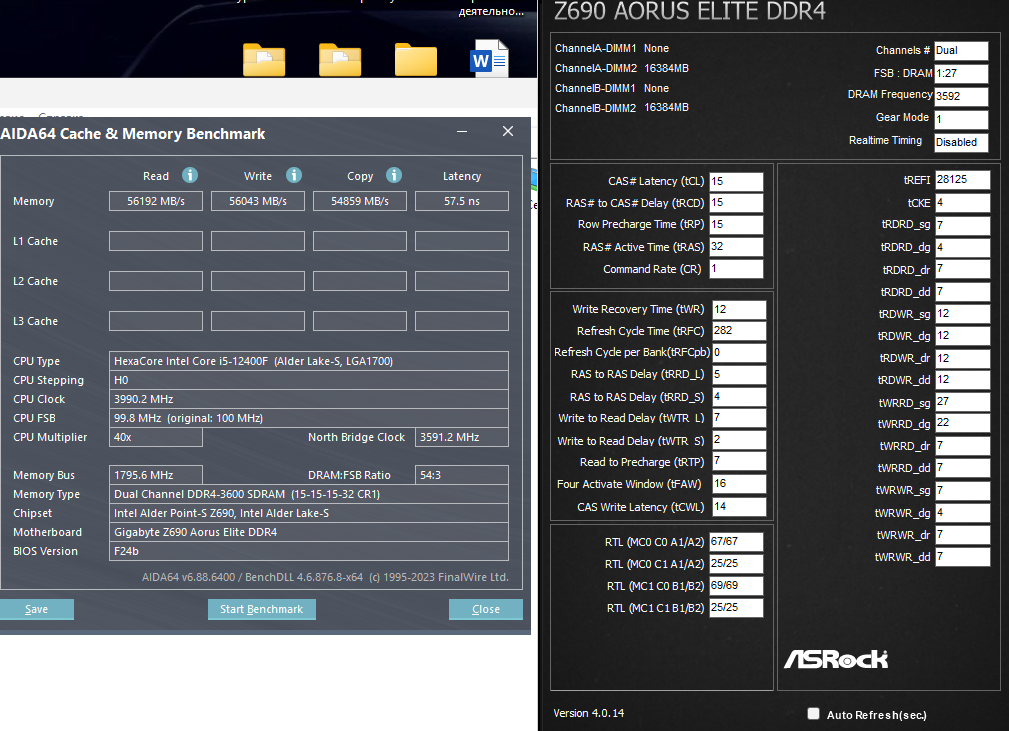The height and width of the screenshot is (731, 1009).
Task: Click the Refresh Cycle per Bank (tRFCpb) field
Action: coord(739,353)
